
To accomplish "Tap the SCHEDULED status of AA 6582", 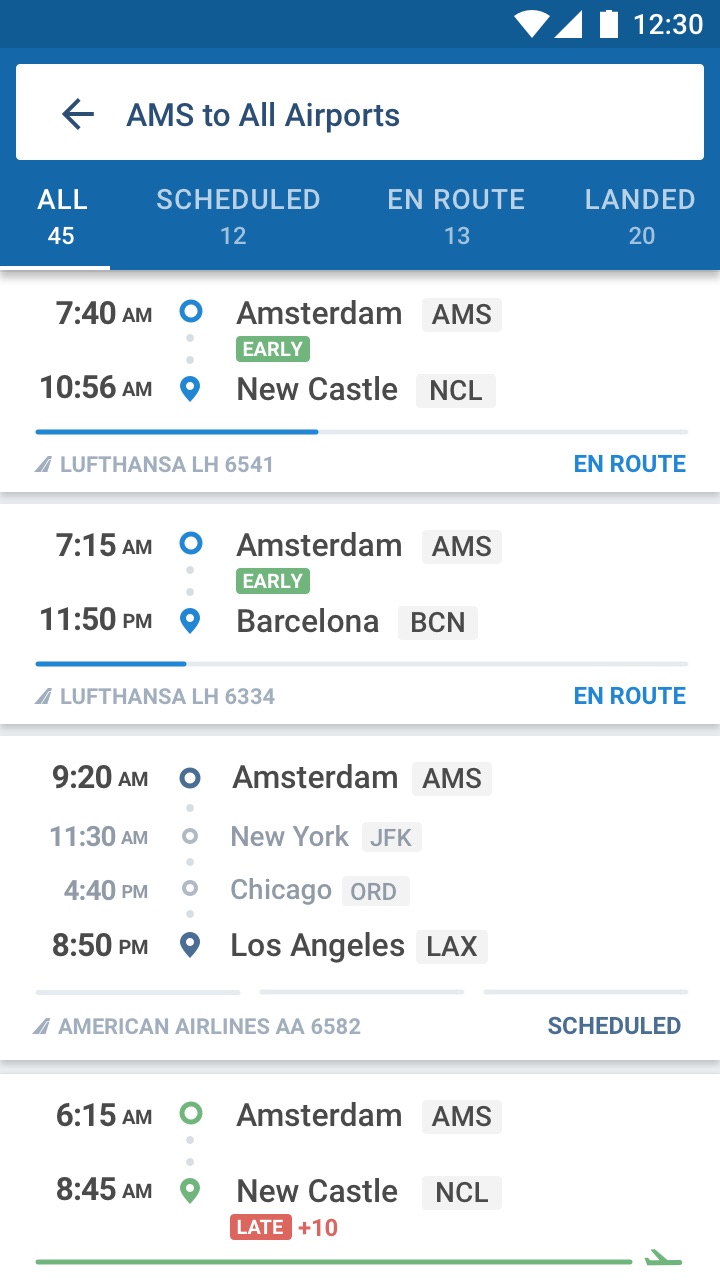I will 614,1026.
